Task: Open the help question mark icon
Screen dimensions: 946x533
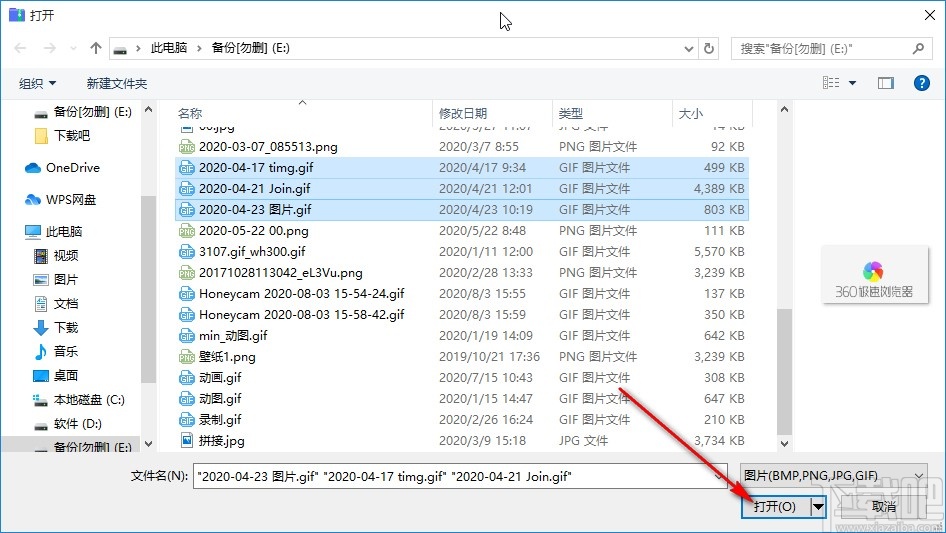Action: [x=921, y=83]
